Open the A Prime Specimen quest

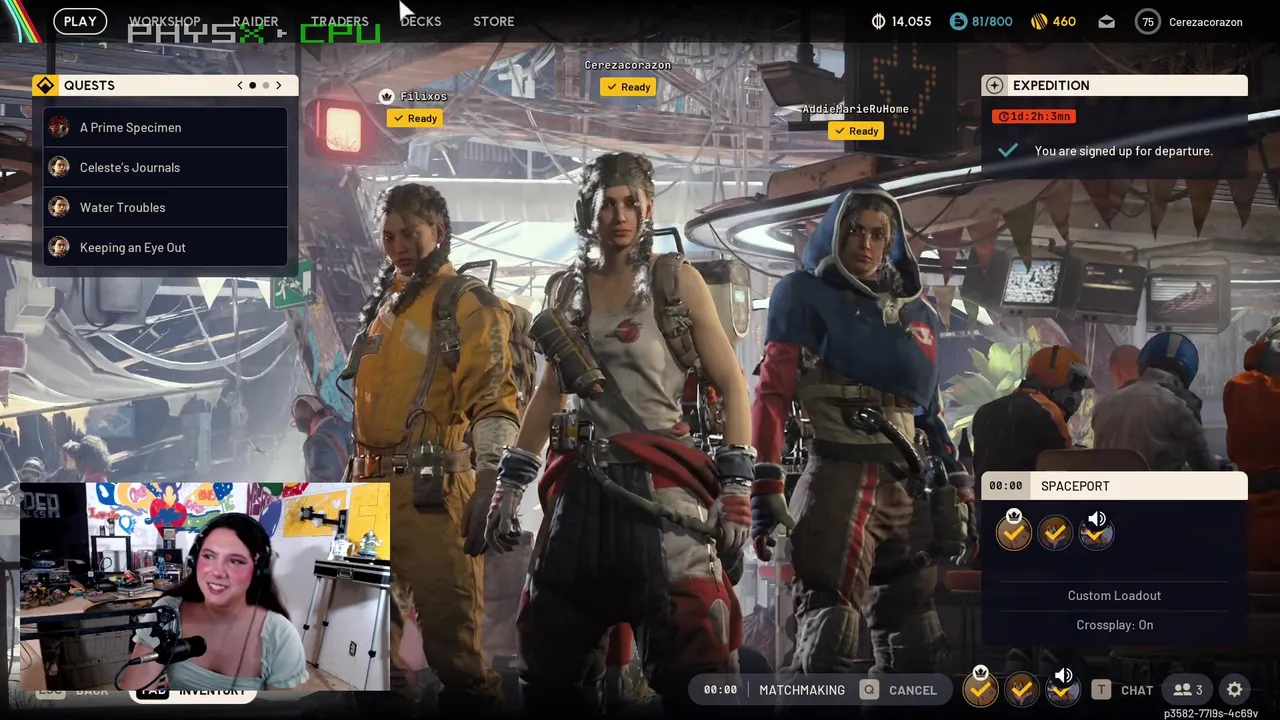[166, 127]
